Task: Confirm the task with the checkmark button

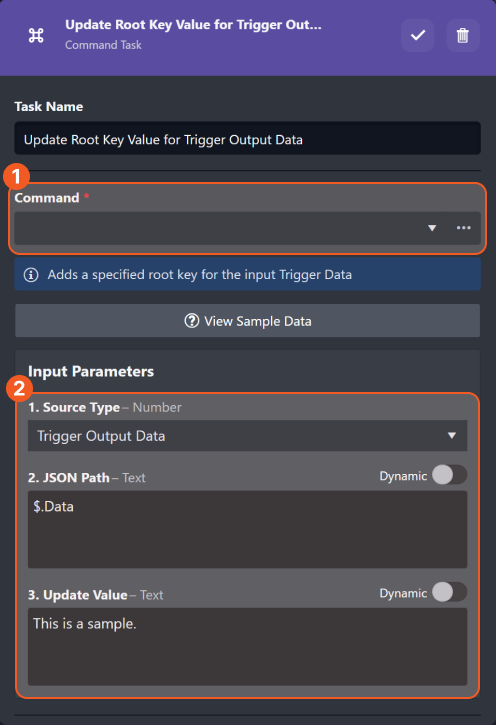Action: (x=417, y=35)
